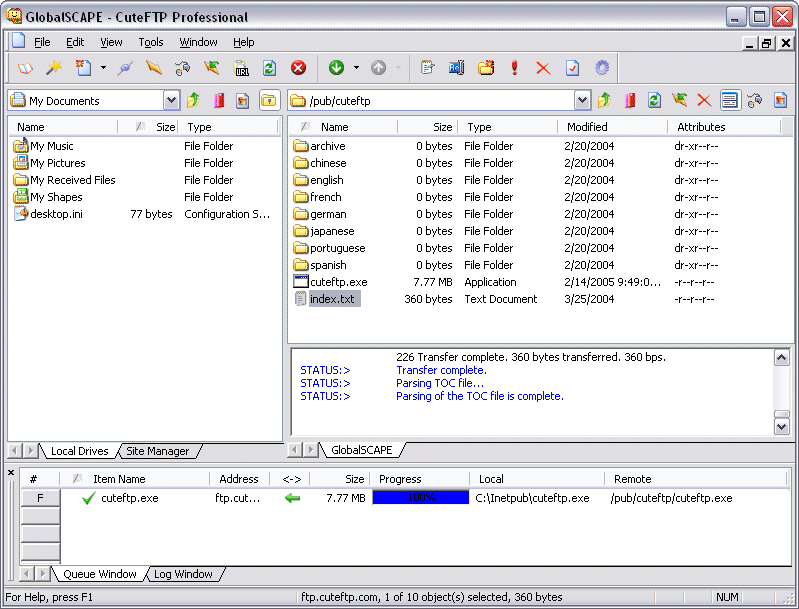Click the remote pane refresh icon
The image size is (799, 609).
[x=654, y=100]
